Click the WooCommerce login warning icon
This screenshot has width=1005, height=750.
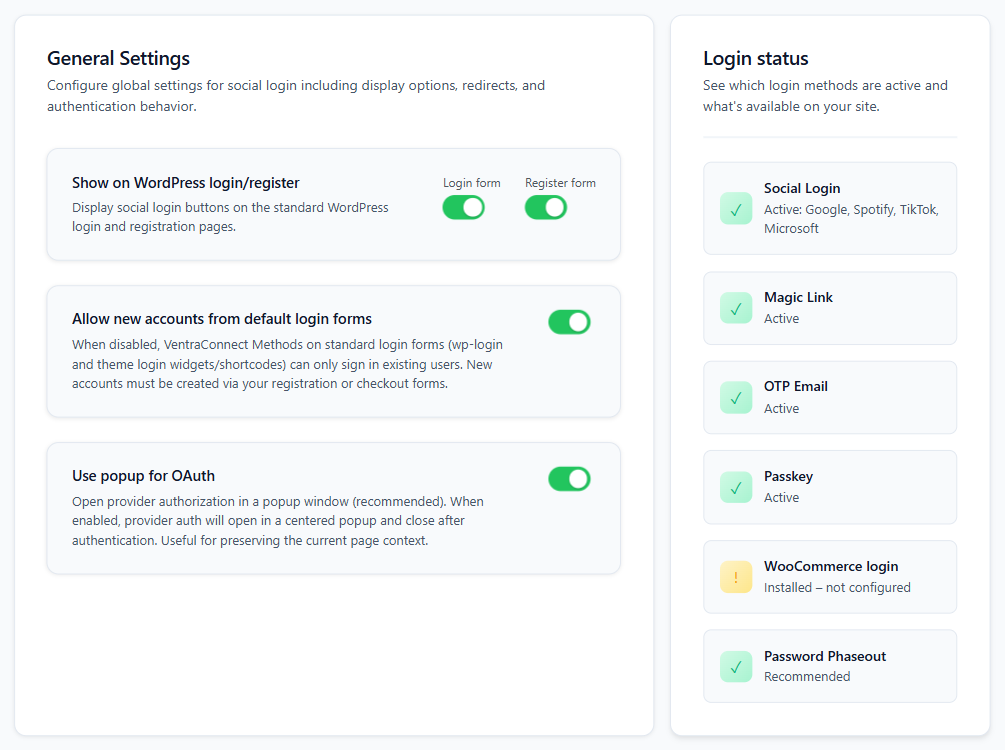pyautogui.click(x=736, y=577)
